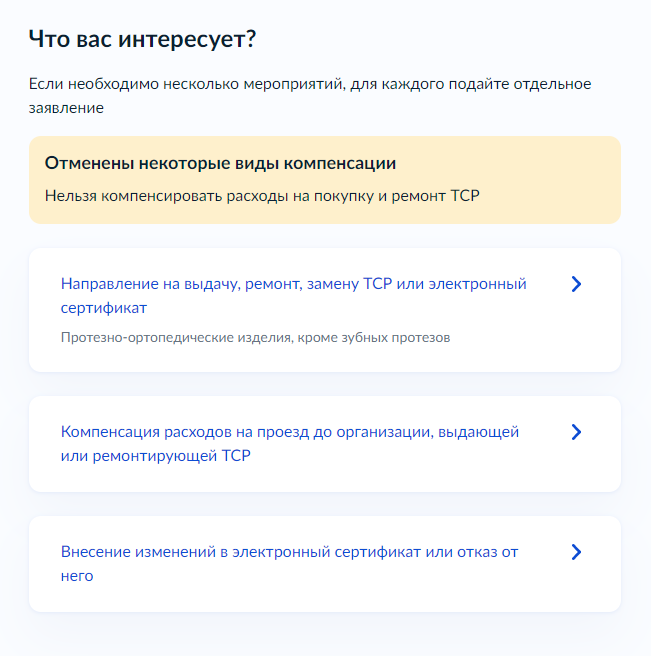Open 'Направление на выдачу, ремонт, замену ТСР' link
The width and height of the screenshot is (651, 656).
coord(226,284)
